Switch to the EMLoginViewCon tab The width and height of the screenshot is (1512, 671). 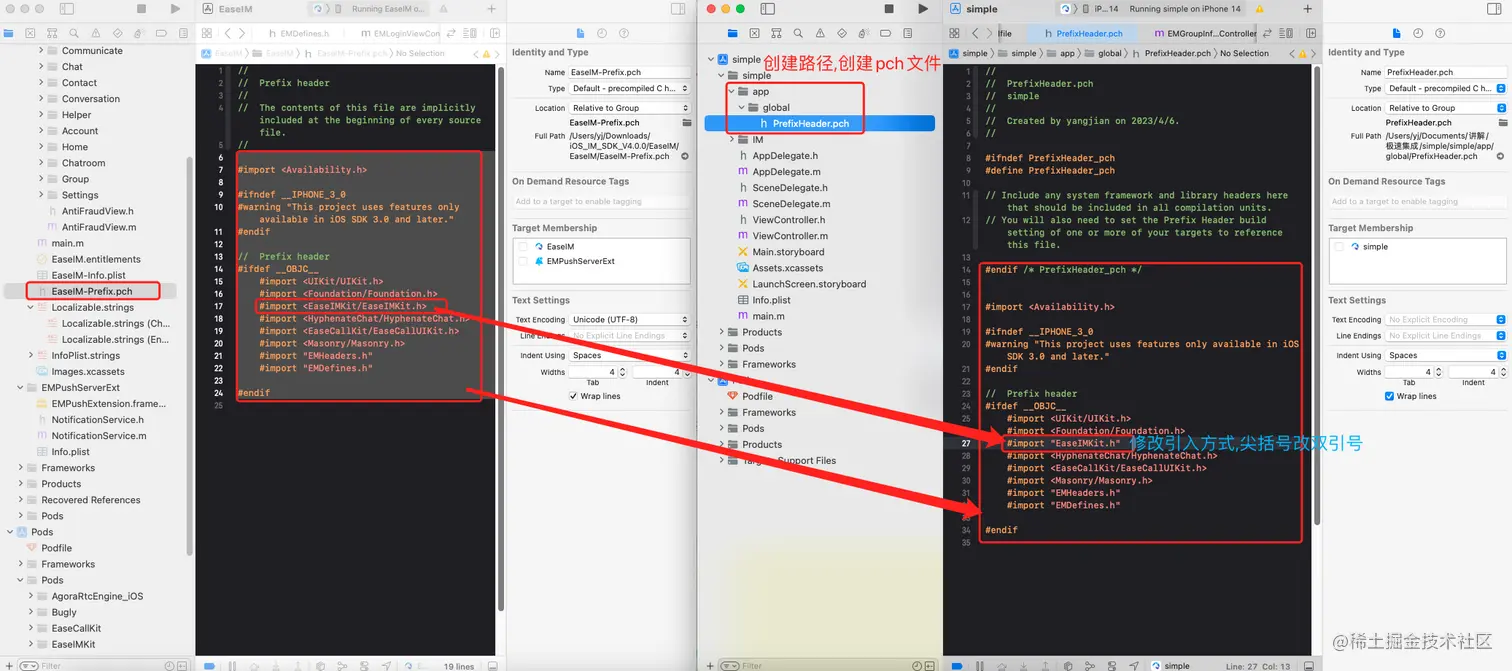pos(400,34)
